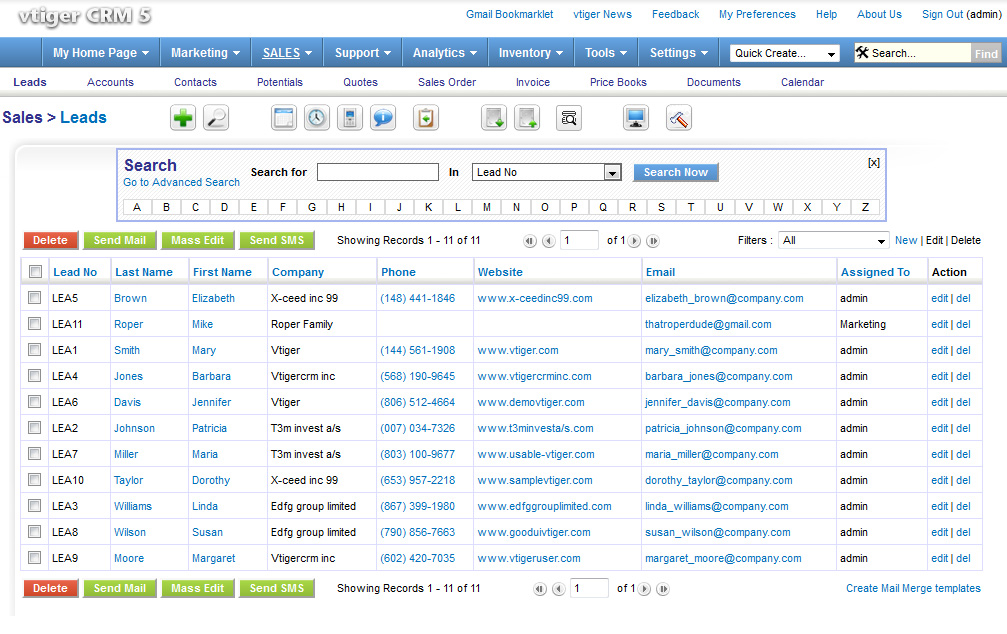Open the My Home Page menu

click(x=101, y=53)
